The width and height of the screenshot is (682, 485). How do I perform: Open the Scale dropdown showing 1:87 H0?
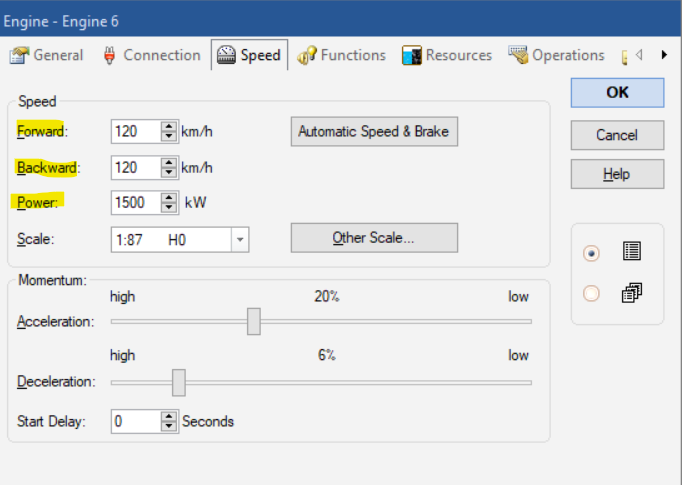click(x=180, y=240)
